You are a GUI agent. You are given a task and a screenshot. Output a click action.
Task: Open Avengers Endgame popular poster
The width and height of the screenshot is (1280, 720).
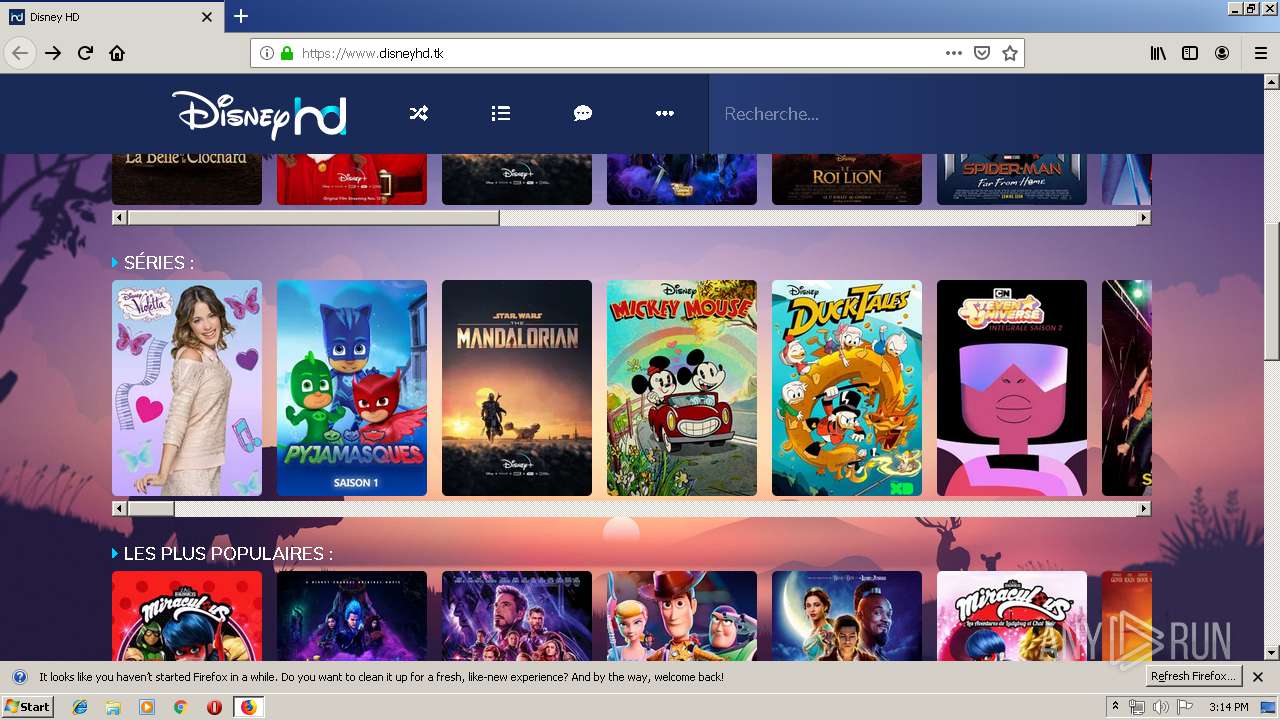point(517,615)
